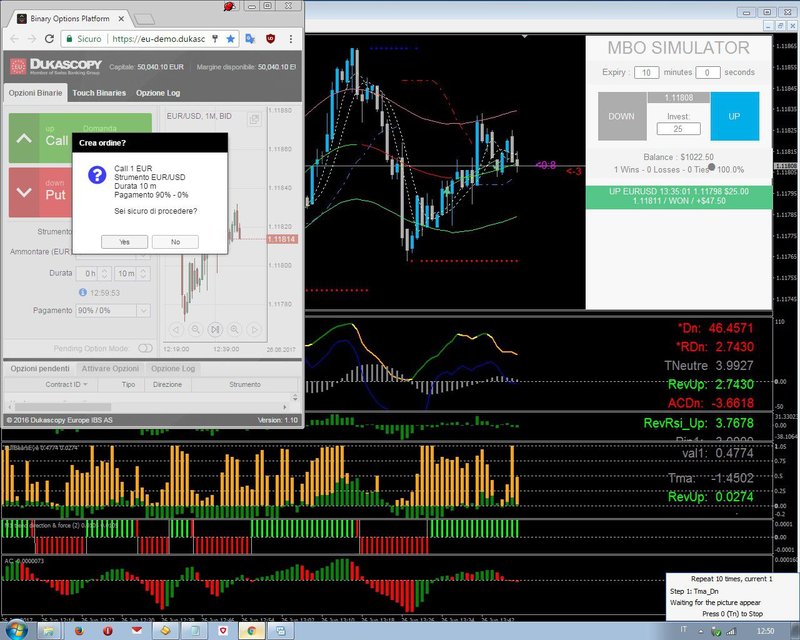Sort by Contract ID column header
Screen dimensions: 800x640
coord(66,384)
